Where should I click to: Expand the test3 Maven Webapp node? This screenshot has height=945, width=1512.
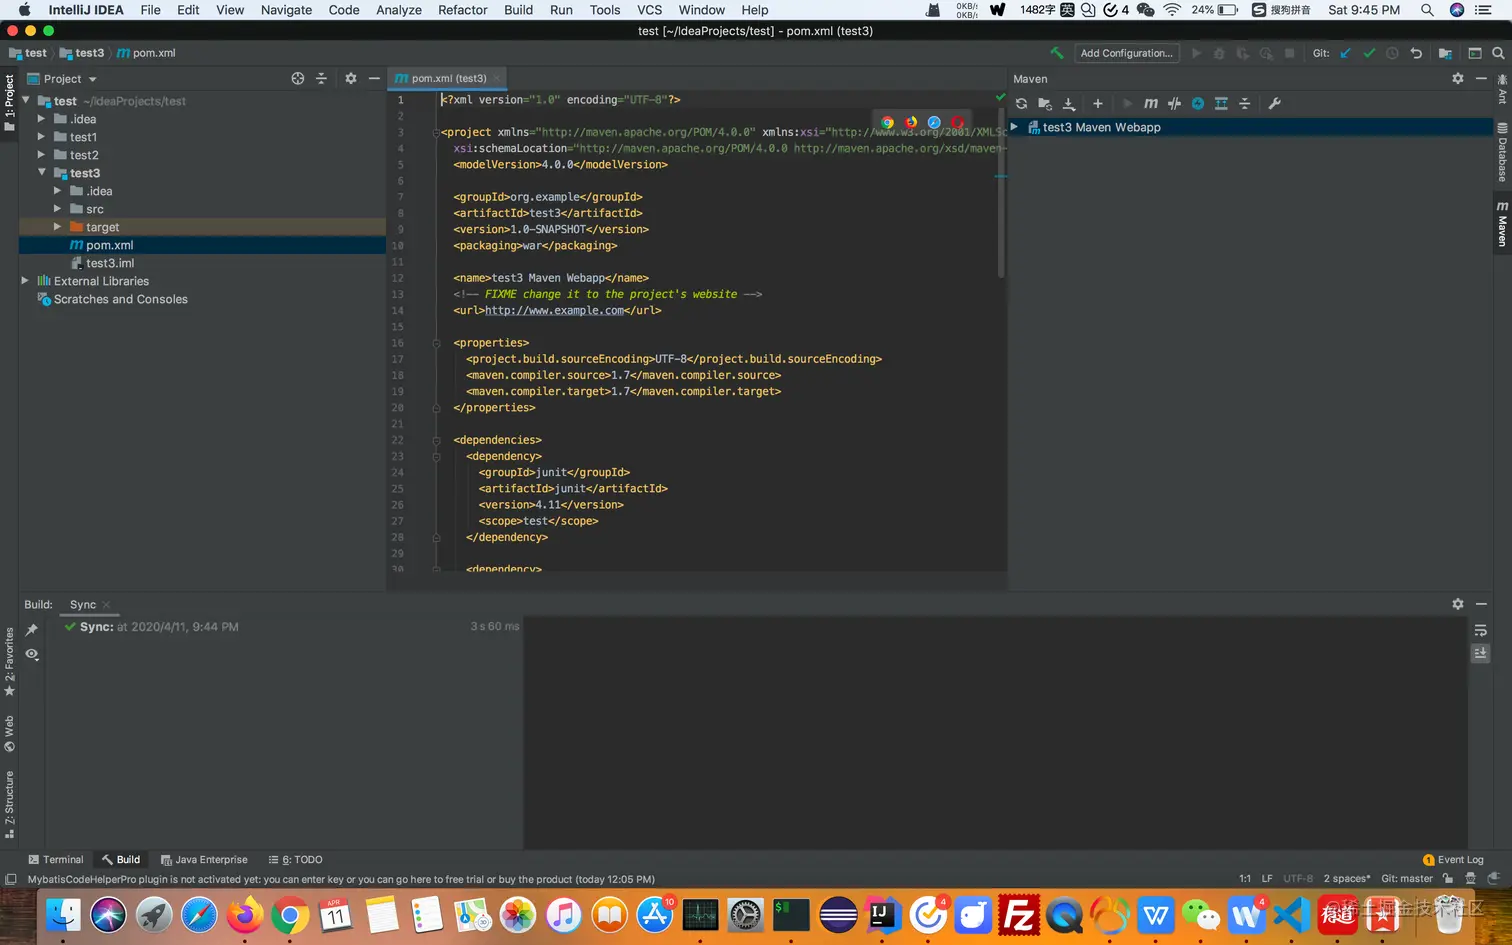point(1014,127)
